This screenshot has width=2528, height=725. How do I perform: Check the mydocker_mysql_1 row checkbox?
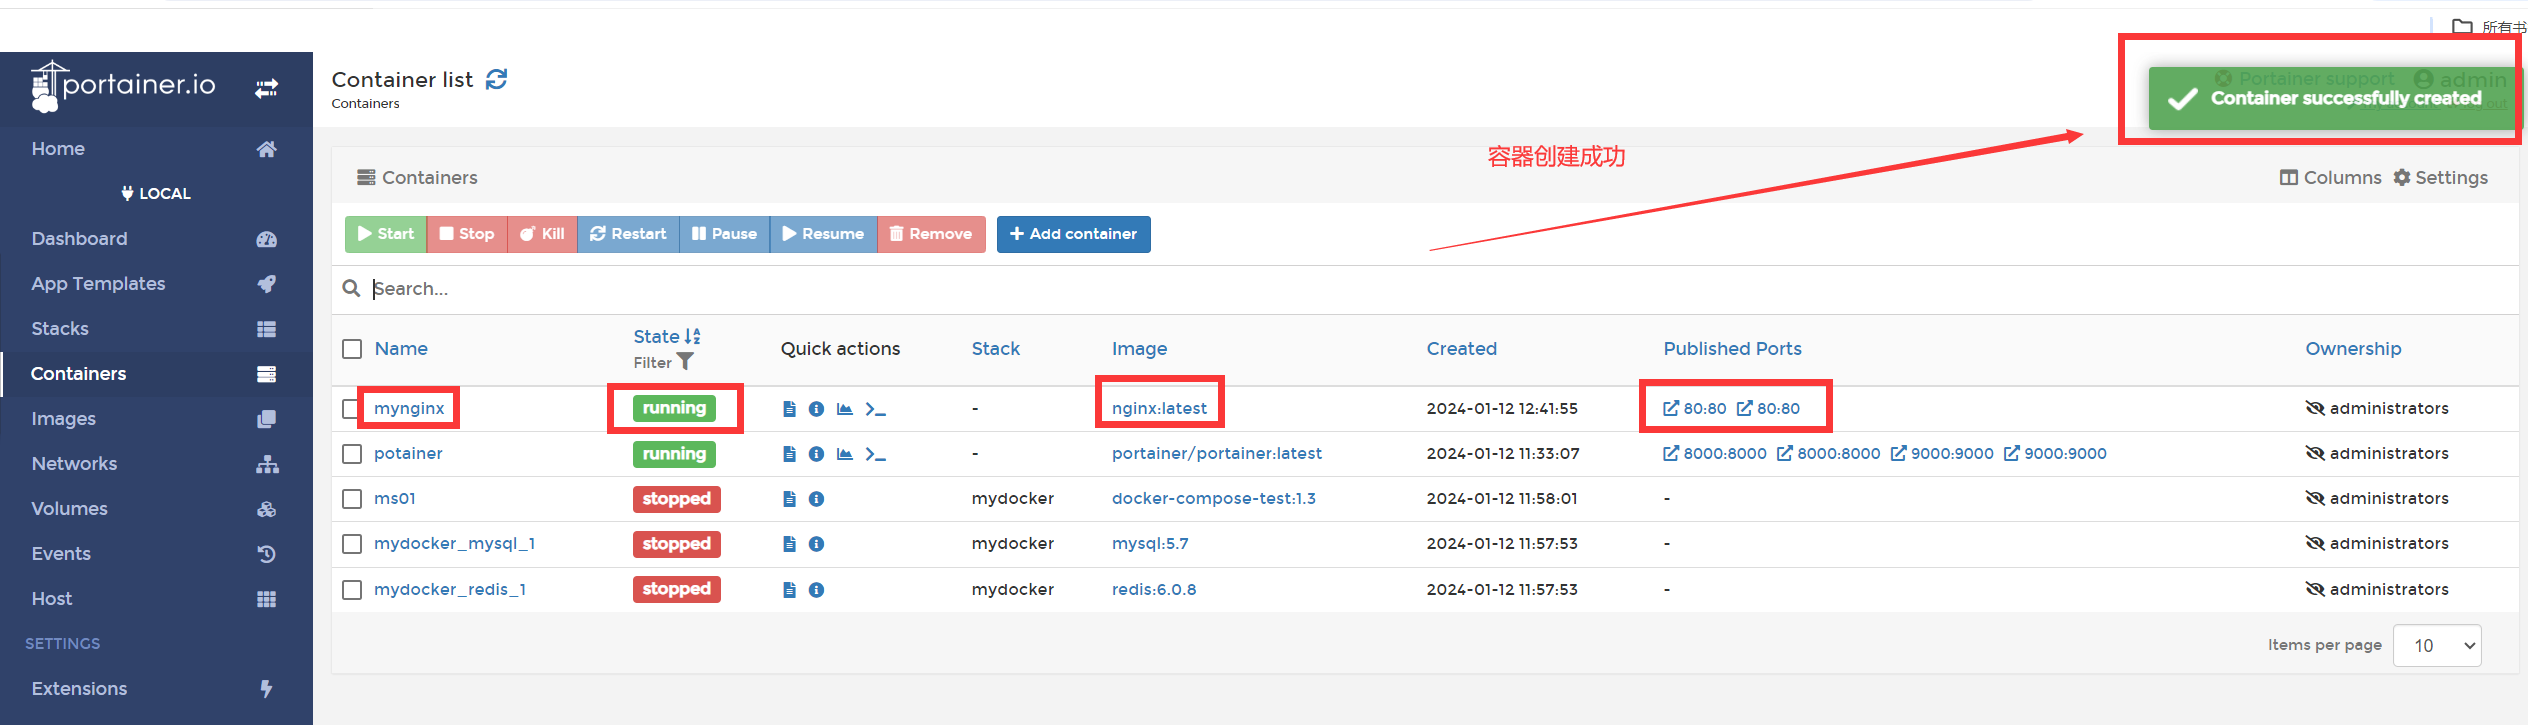[352, 544]
